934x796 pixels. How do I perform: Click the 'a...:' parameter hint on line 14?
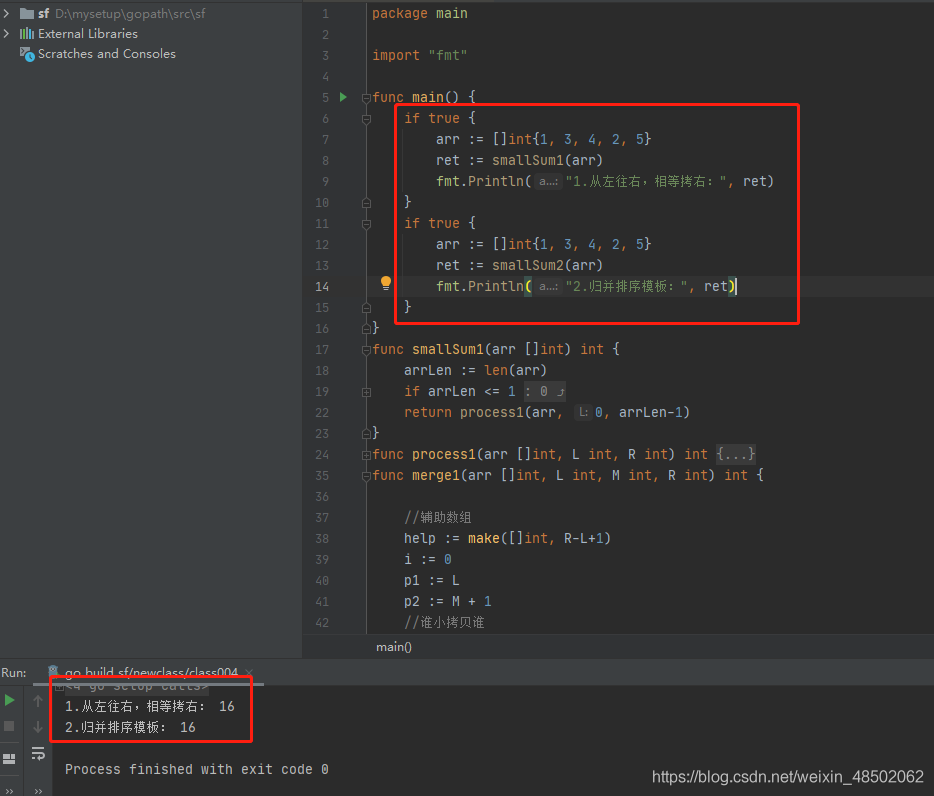click(x=548, y=287)
